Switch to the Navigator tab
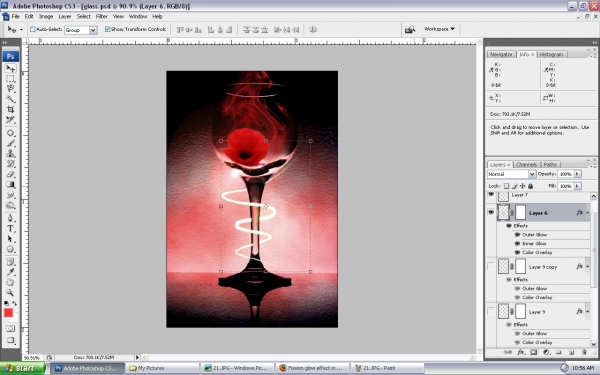Viewport: 600px width, 375px height. (501, 54)
